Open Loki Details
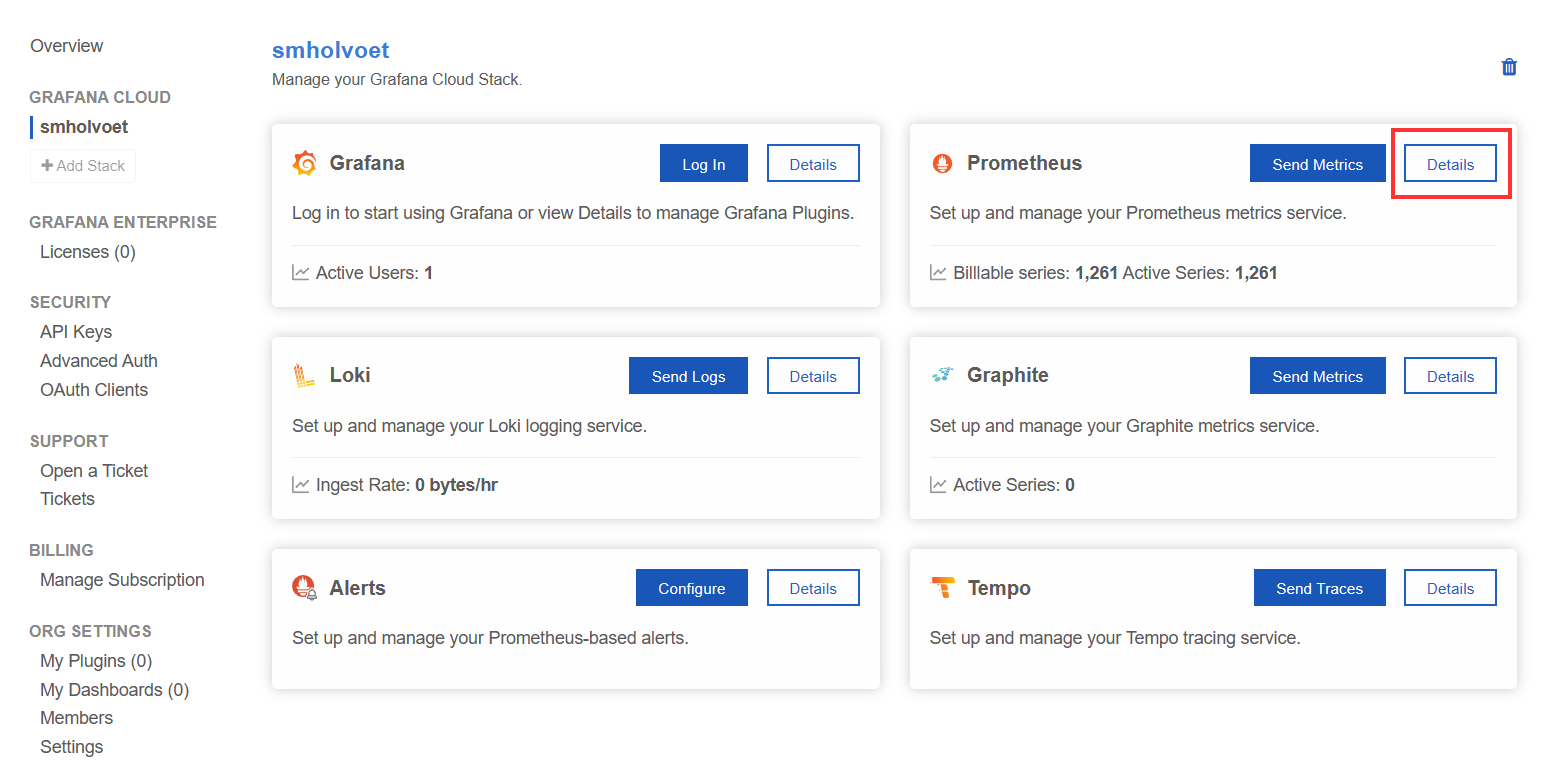This screenshot has width=1568, height=769. coord(813,375)
